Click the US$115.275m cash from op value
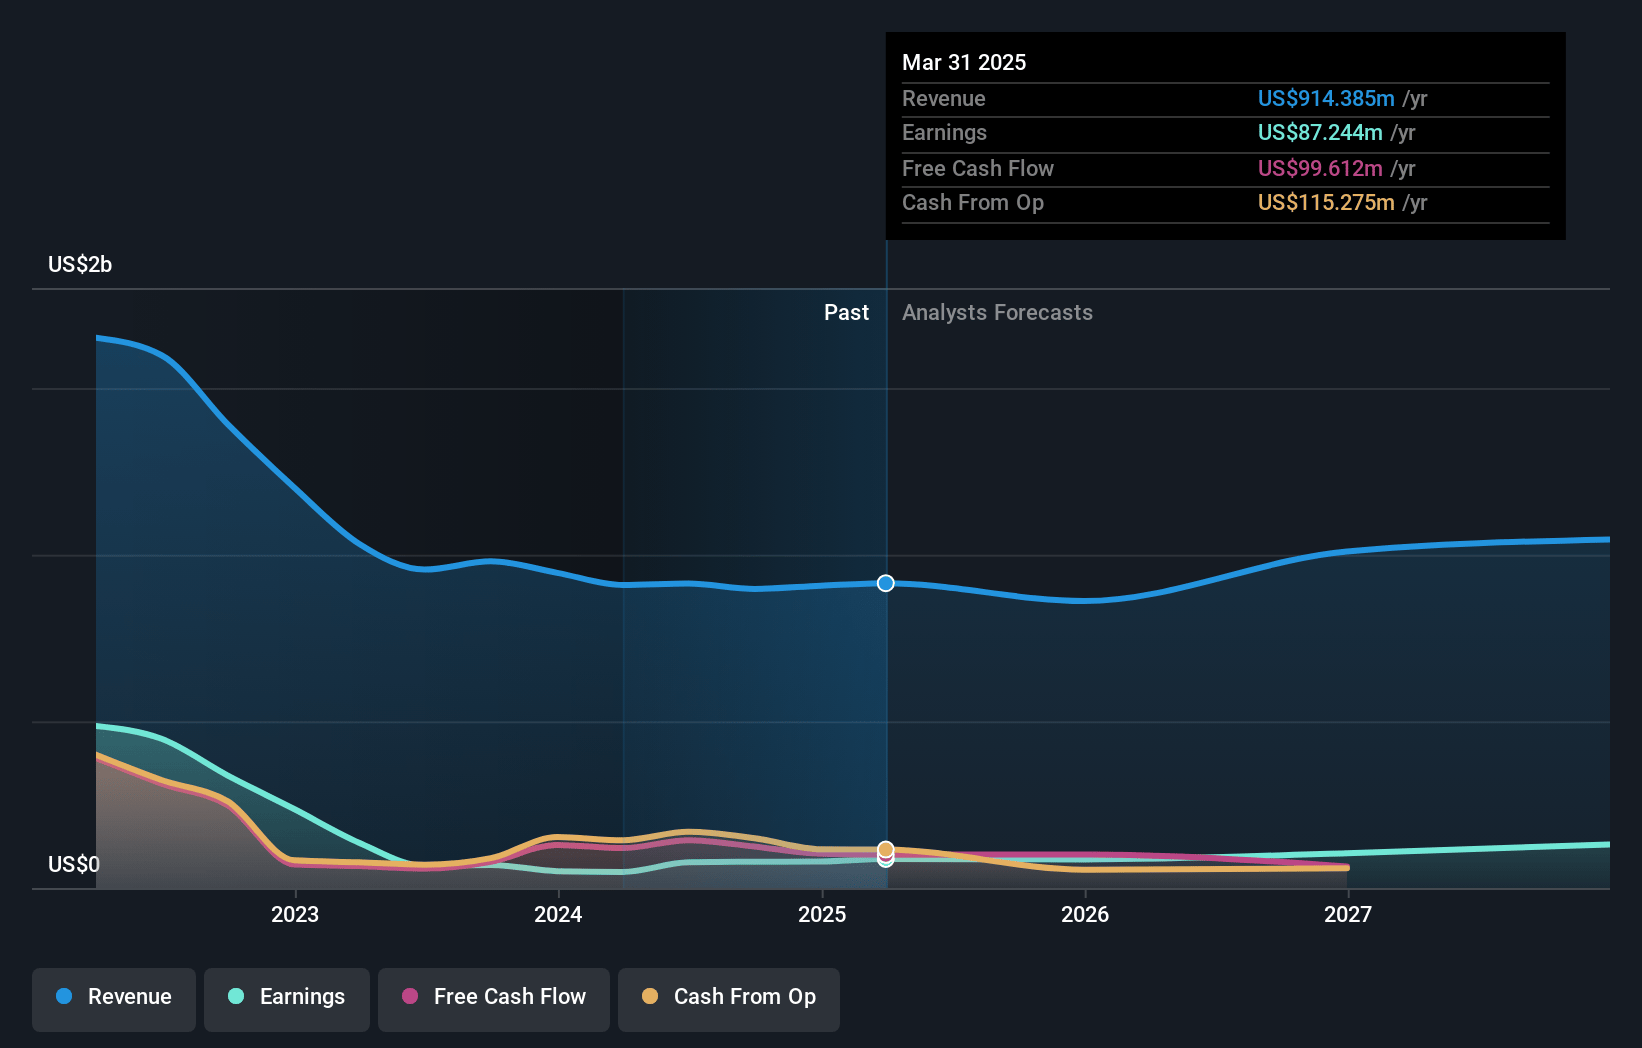1642x1048 pixels. [x=1326, y=202]
